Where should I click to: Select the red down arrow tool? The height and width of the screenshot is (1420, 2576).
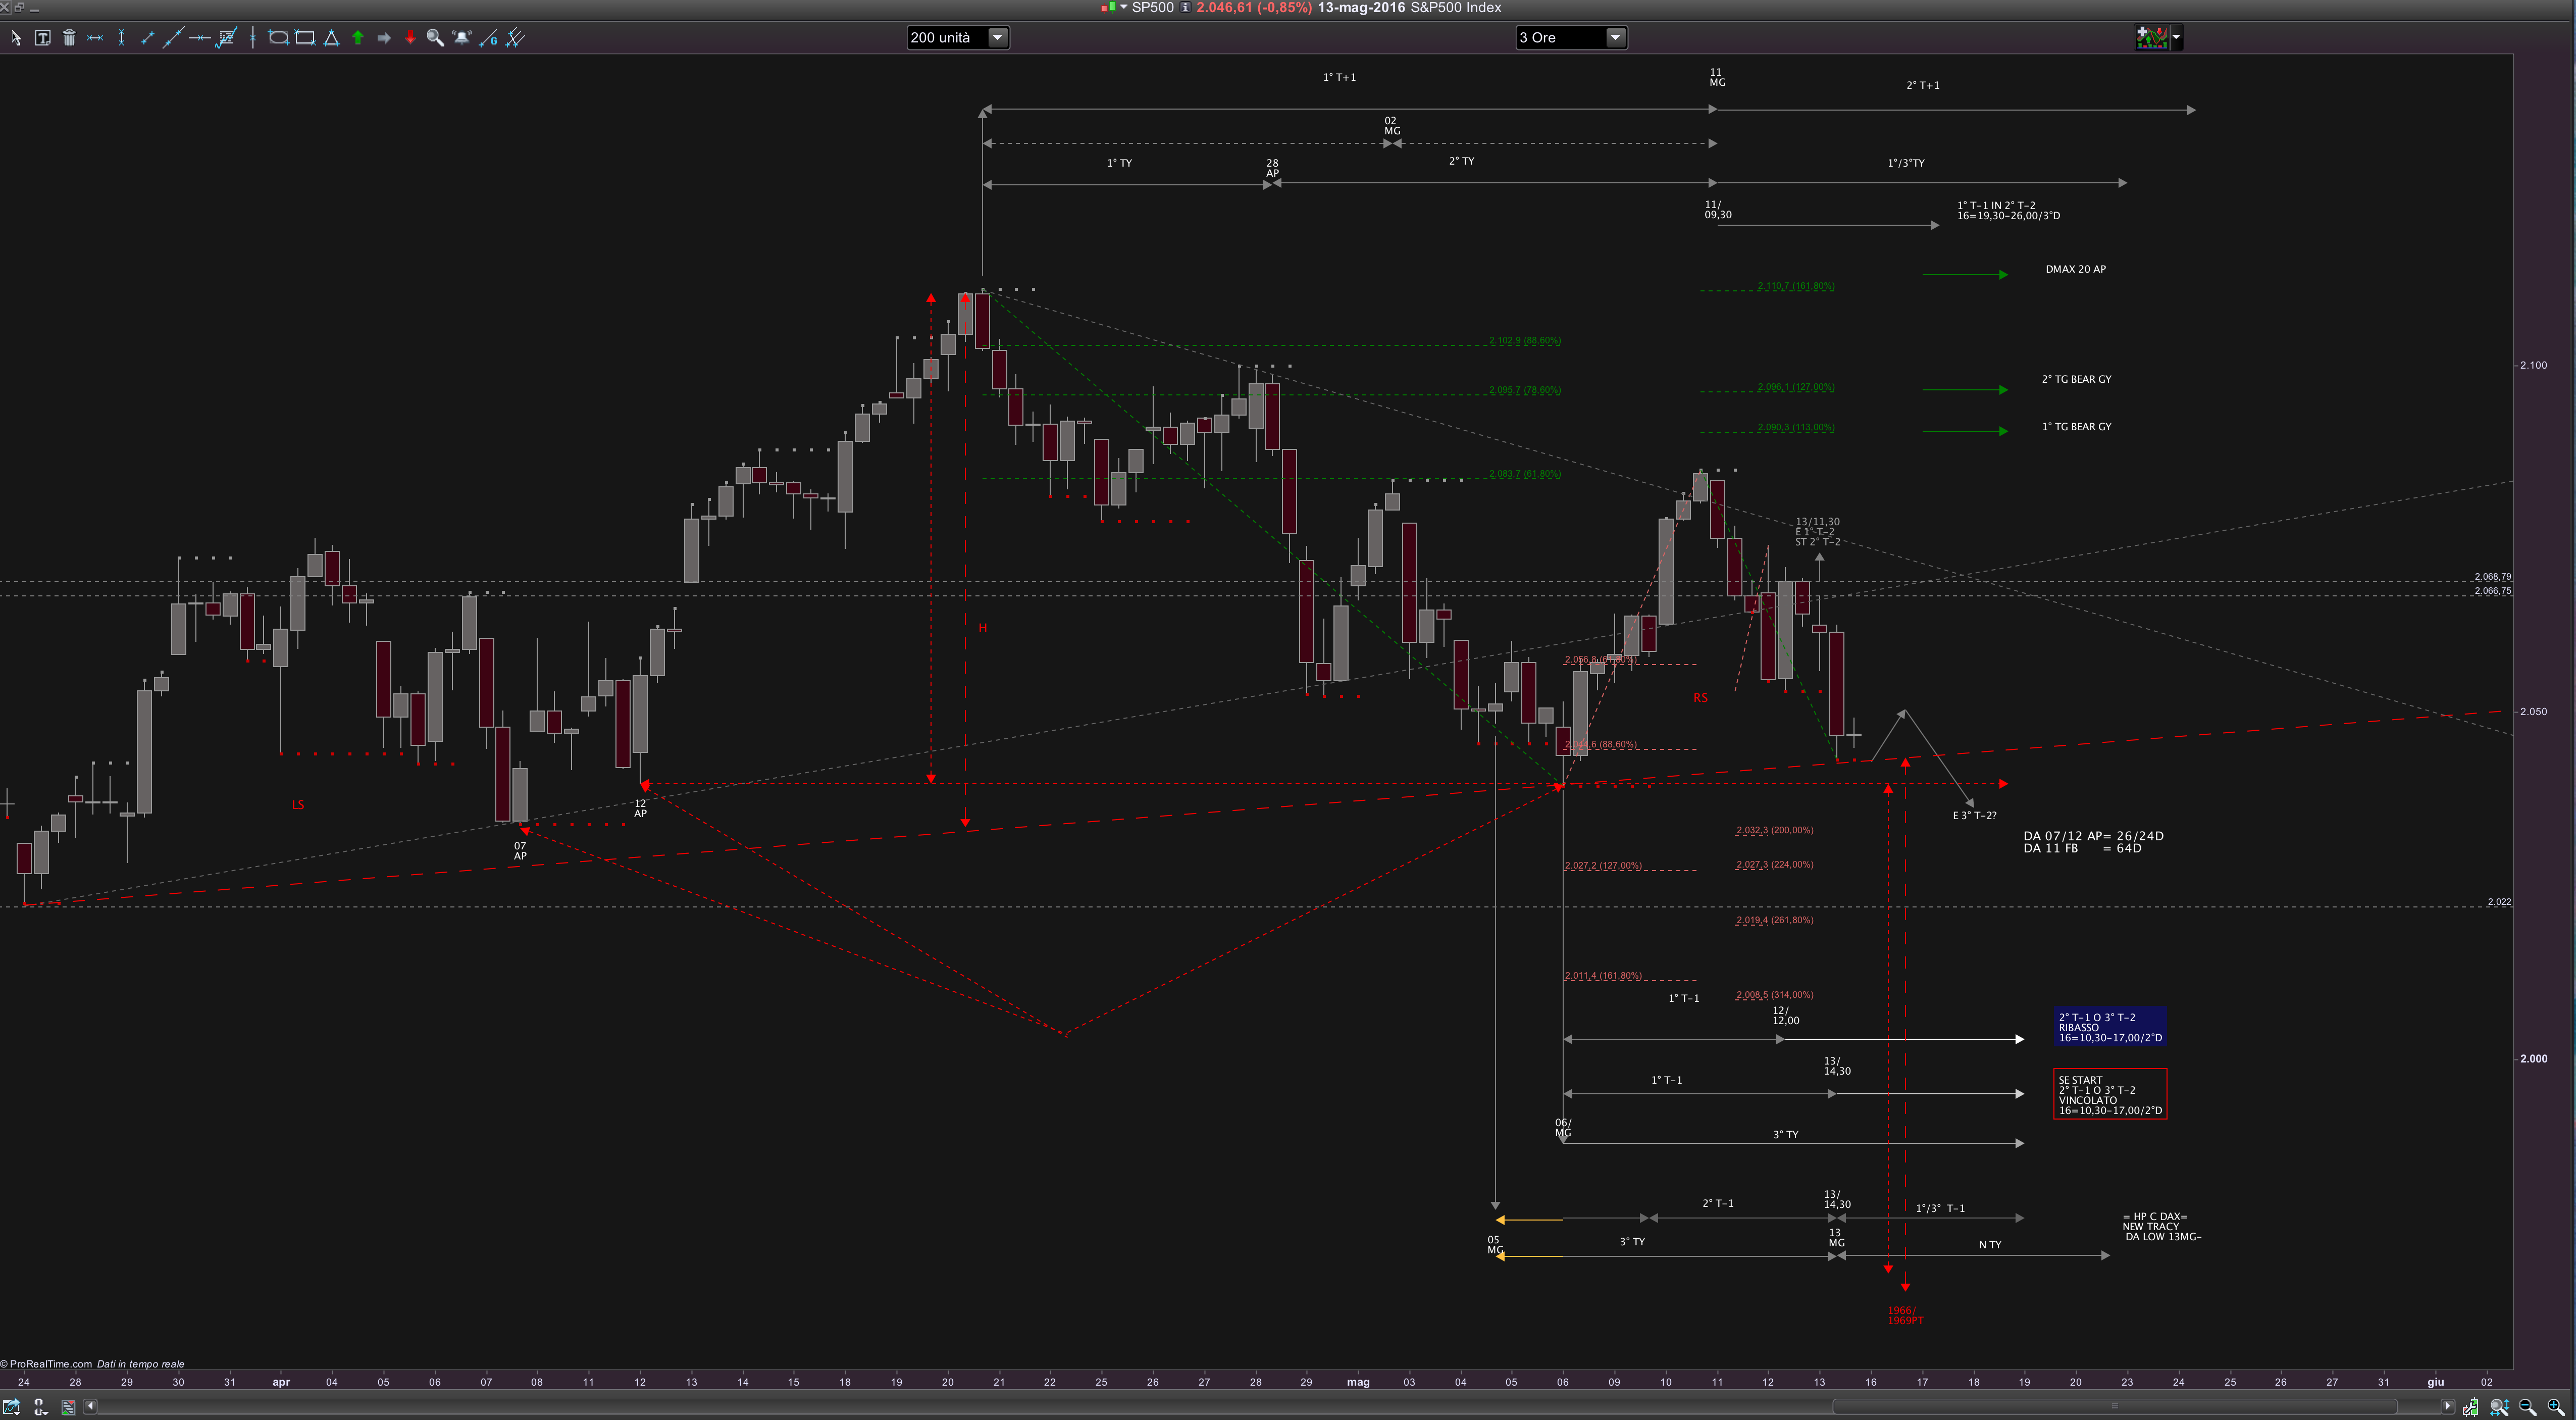tap(410, 38)
